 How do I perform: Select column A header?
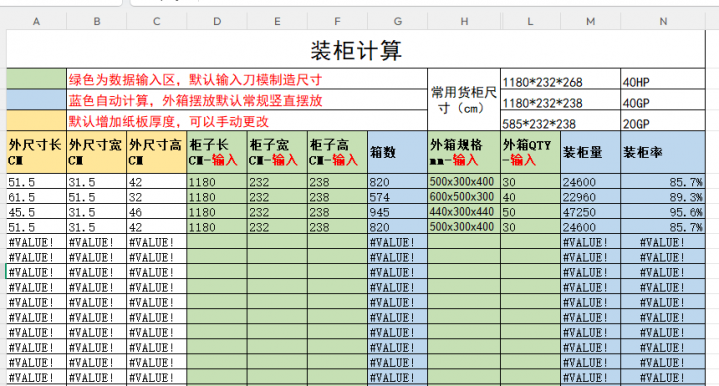36,22
